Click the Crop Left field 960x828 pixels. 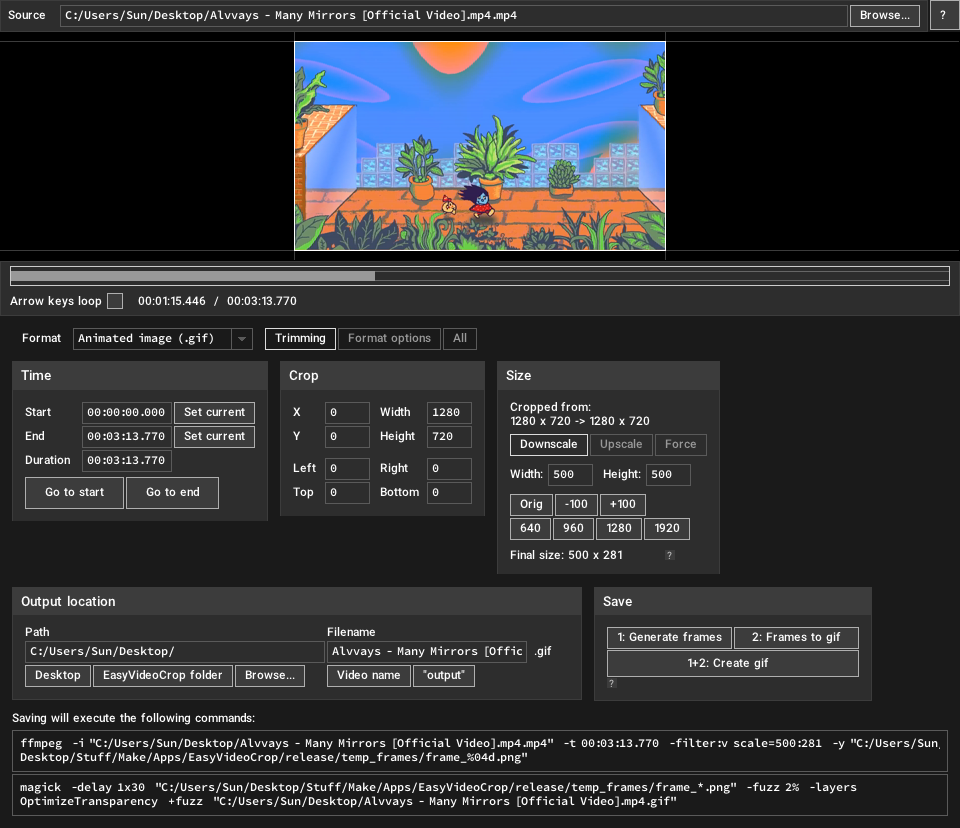(x=347, y=469)
